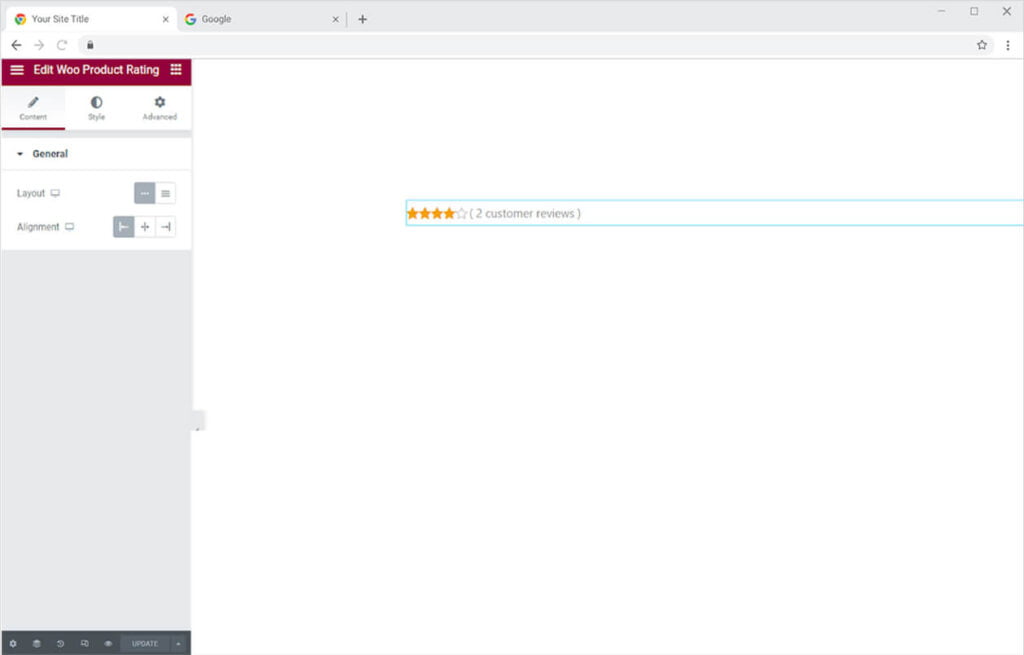The height and width of the screenshot is (655, 1024).
Task: Switch to the Style tab
Action: (x=96, y=108)
